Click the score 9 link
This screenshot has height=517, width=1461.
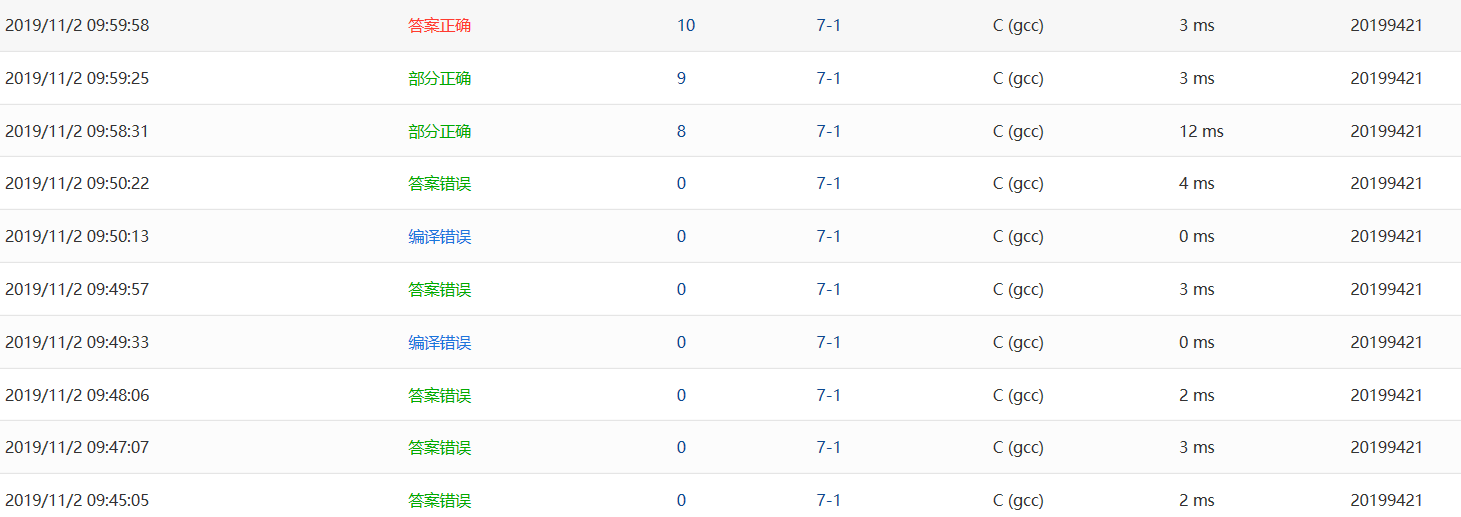click(x=681, y=78)
